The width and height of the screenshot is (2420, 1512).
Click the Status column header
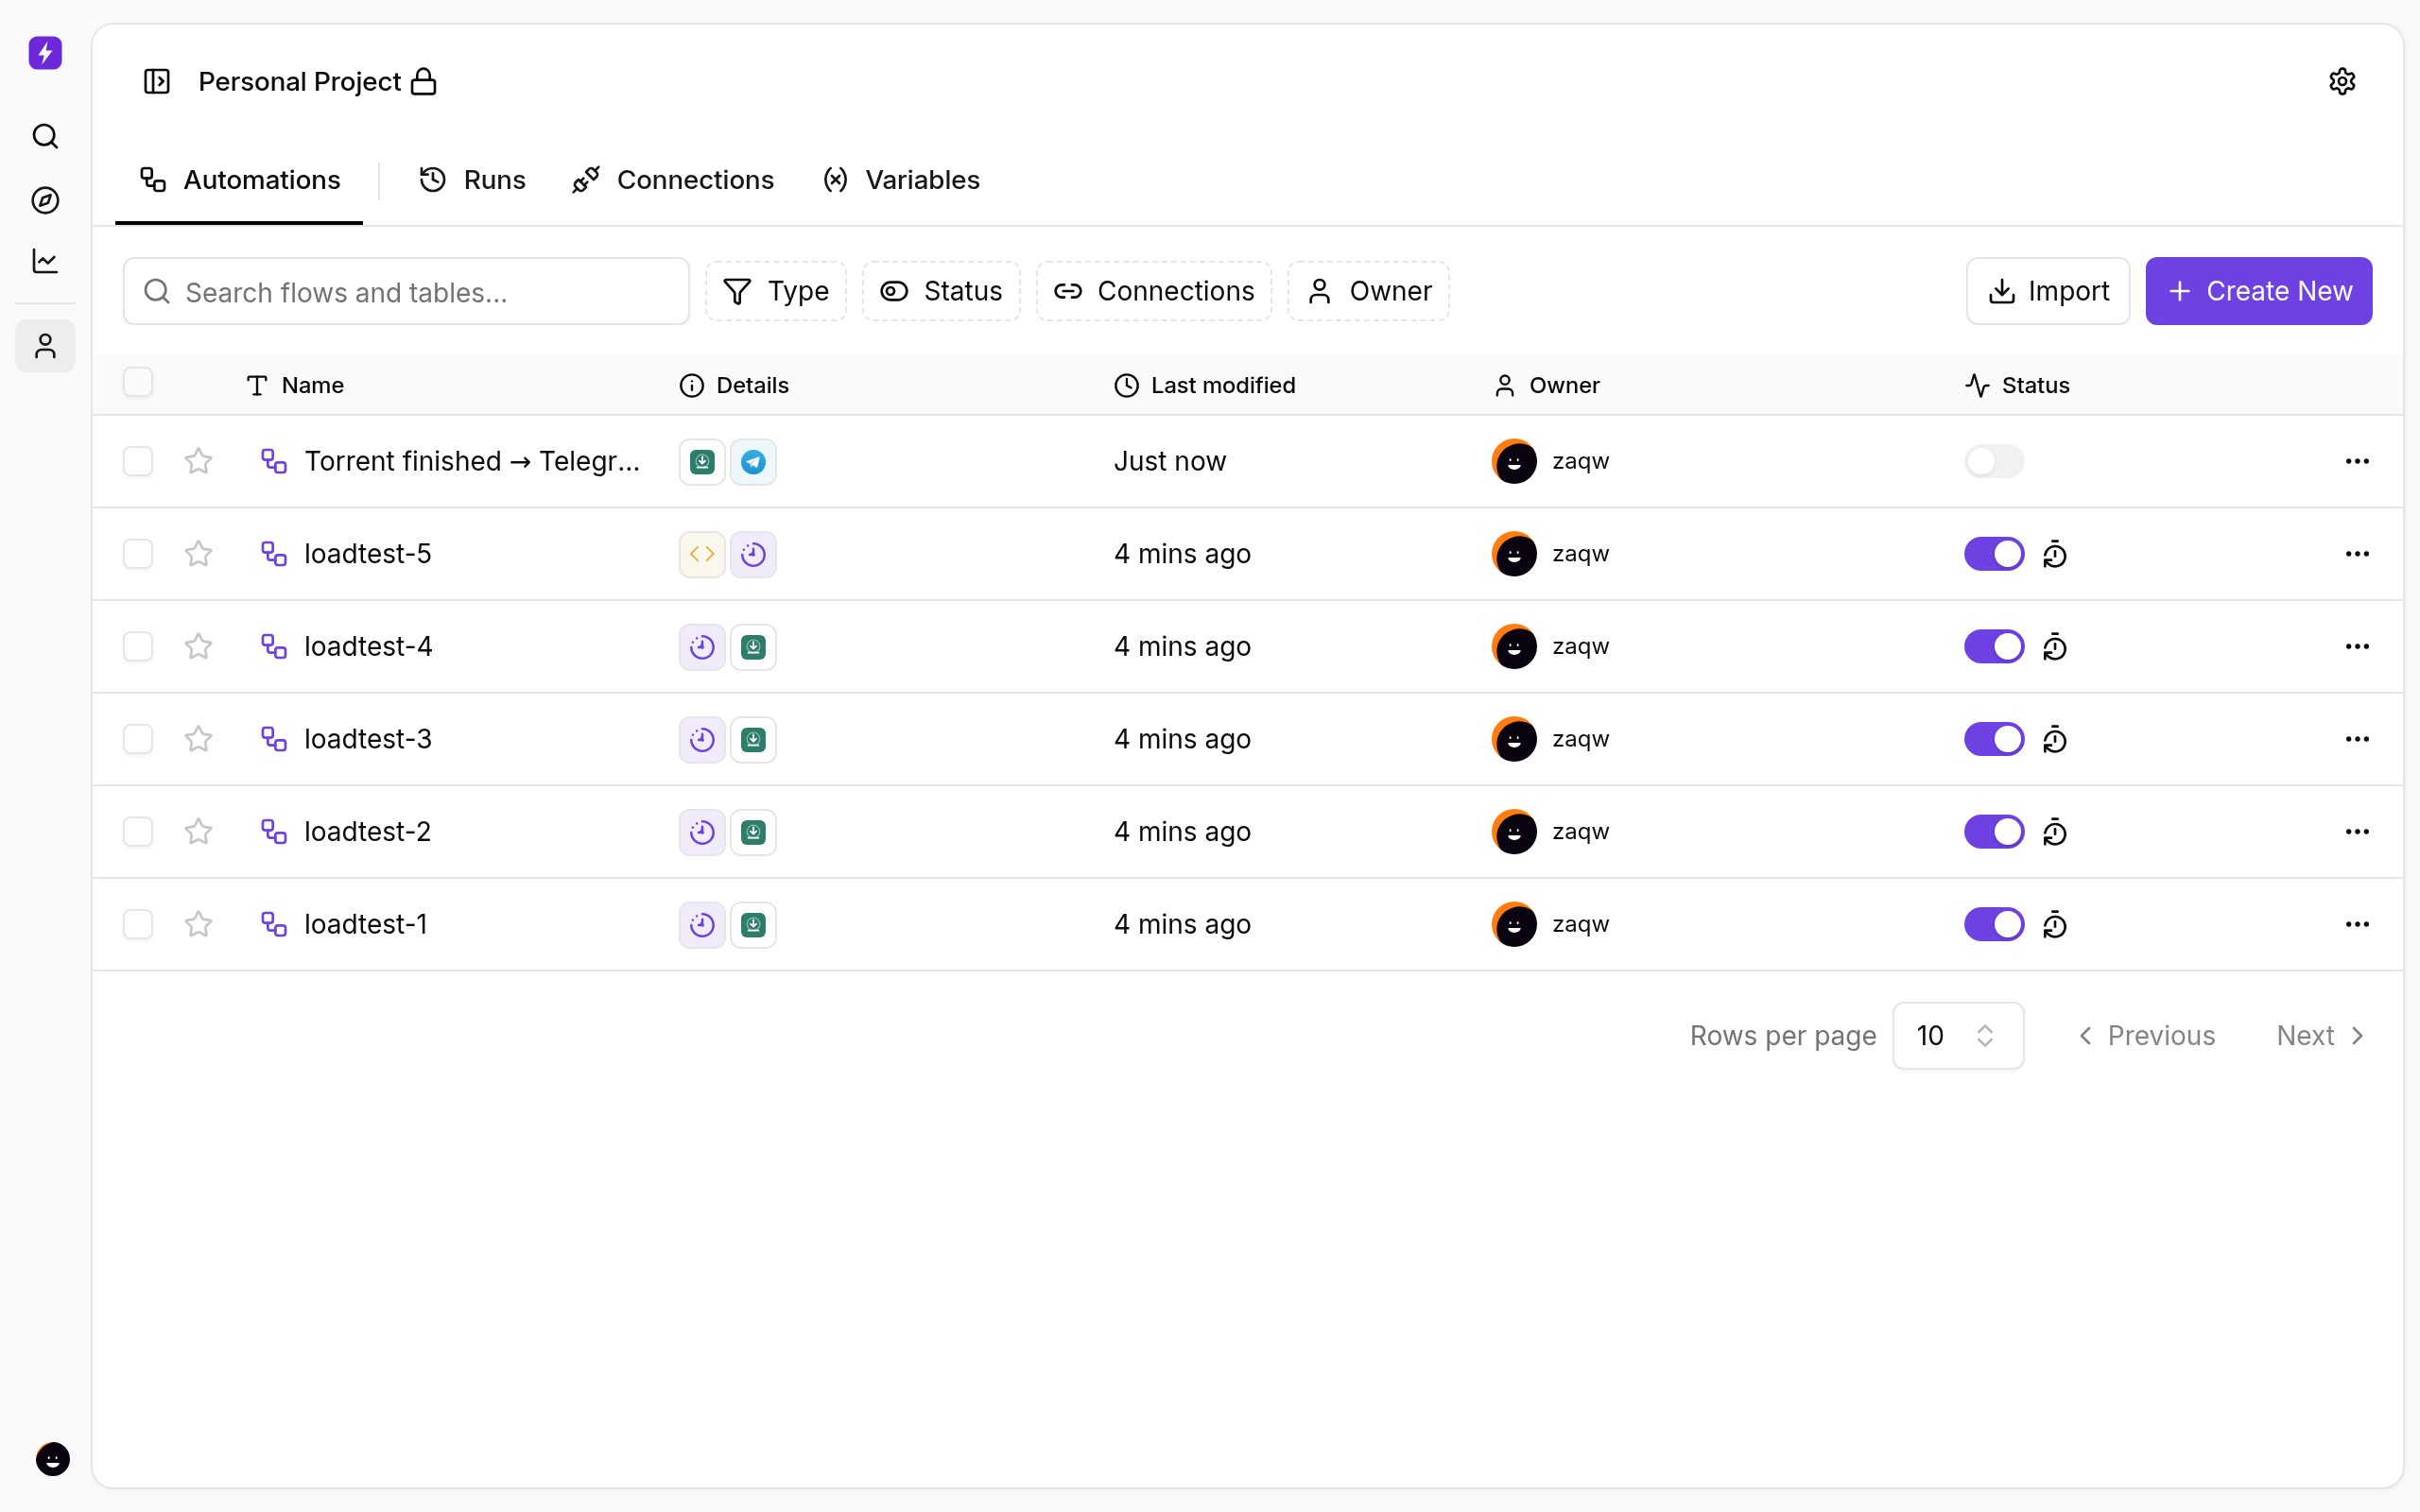(x=2017, y=385)
